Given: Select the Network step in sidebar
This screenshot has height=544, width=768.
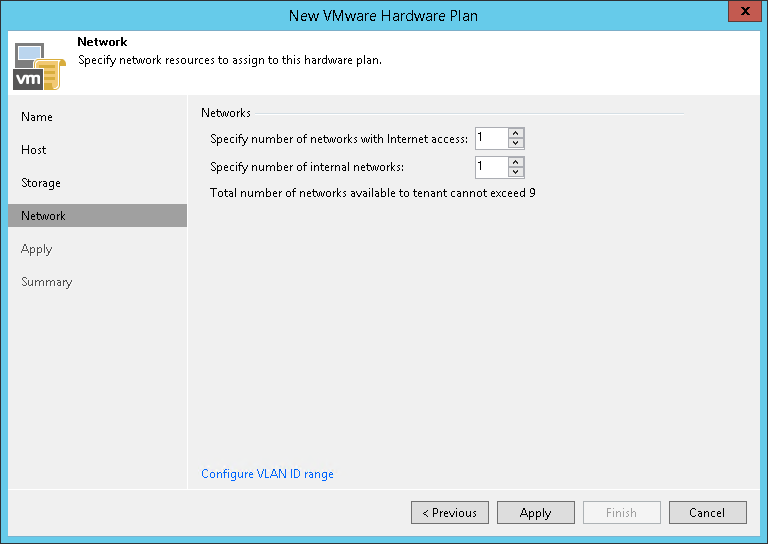Looking at the screenshot, I should 97,215.
